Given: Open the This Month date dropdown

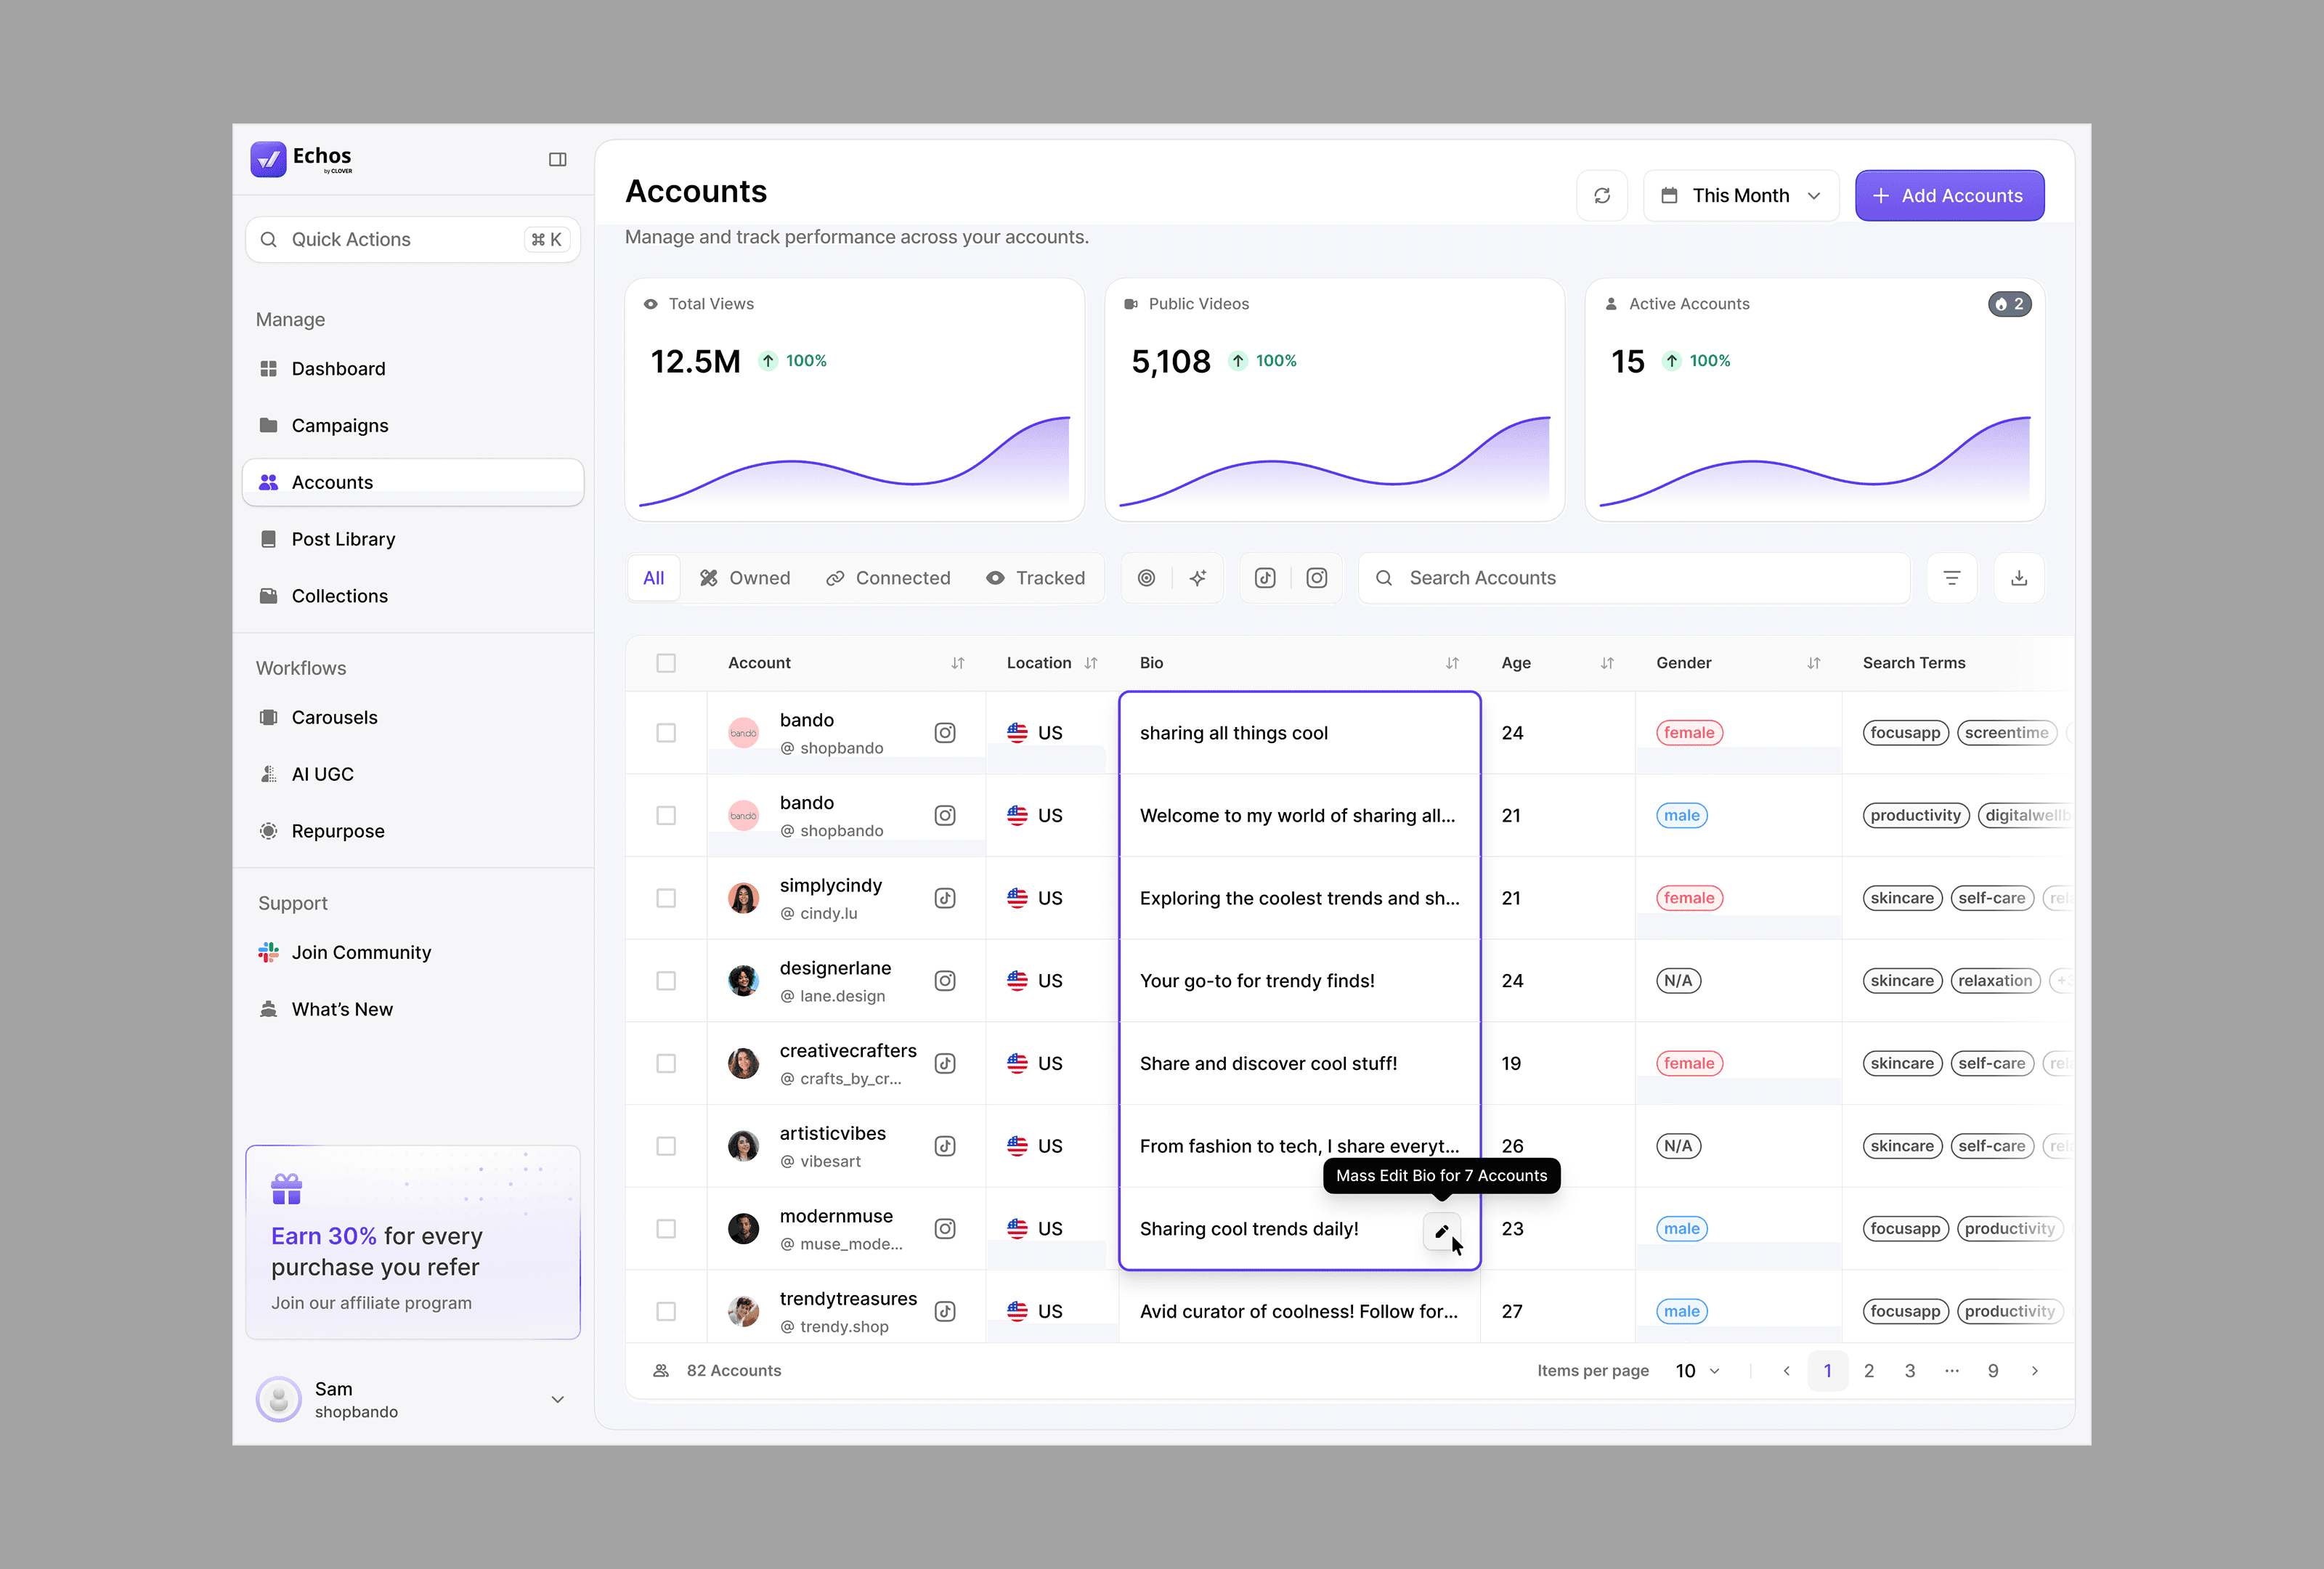Looking at the screenshot, I should coord(1741,196).
